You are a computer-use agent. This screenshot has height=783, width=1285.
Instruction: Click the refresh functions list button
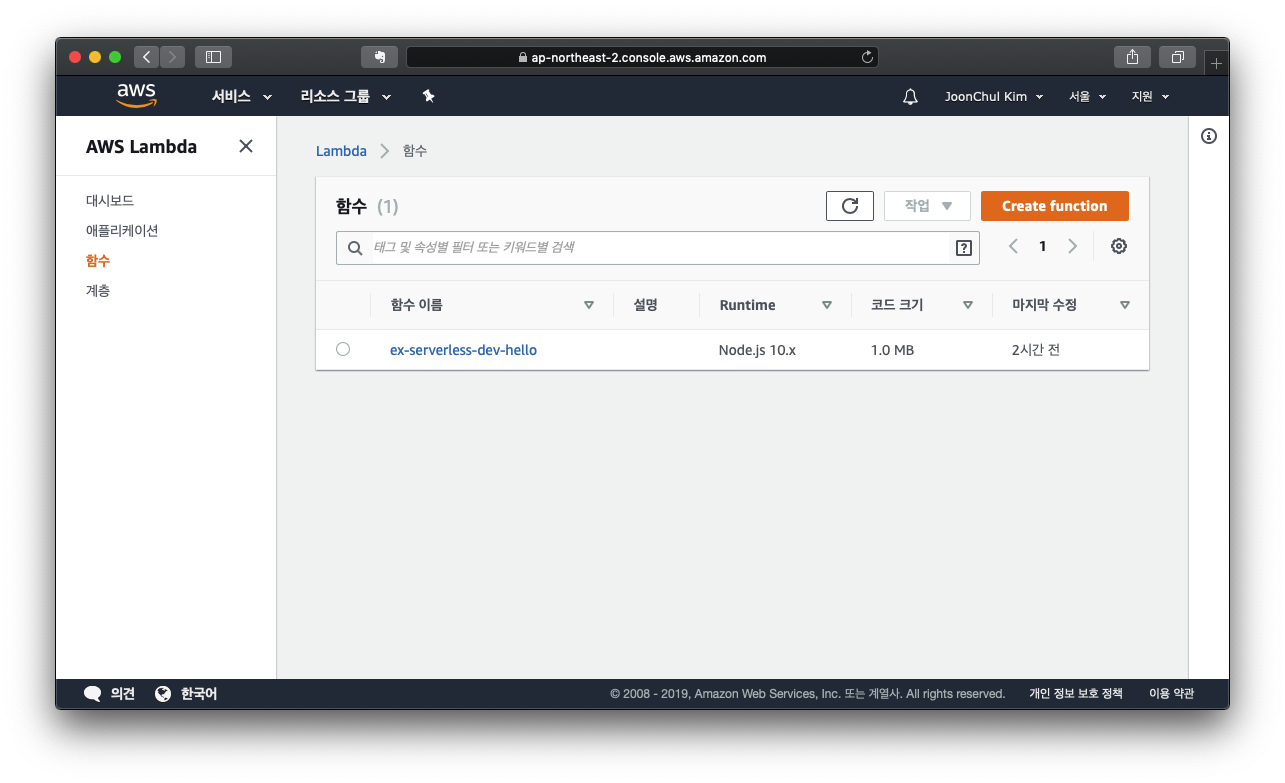(x=850, y=206)
